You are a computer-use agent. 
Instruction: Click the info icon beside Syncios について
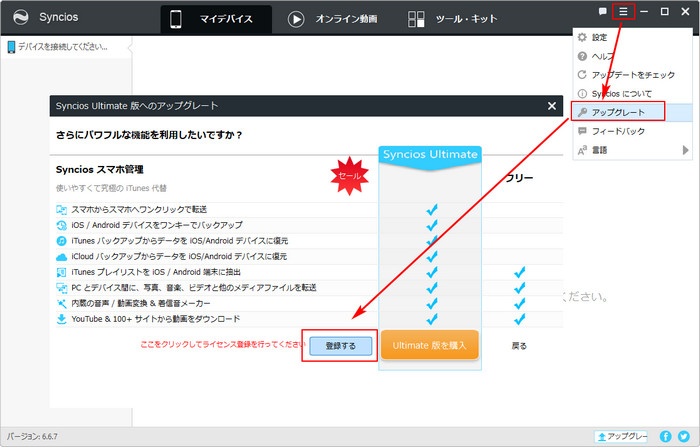(582, 94)
